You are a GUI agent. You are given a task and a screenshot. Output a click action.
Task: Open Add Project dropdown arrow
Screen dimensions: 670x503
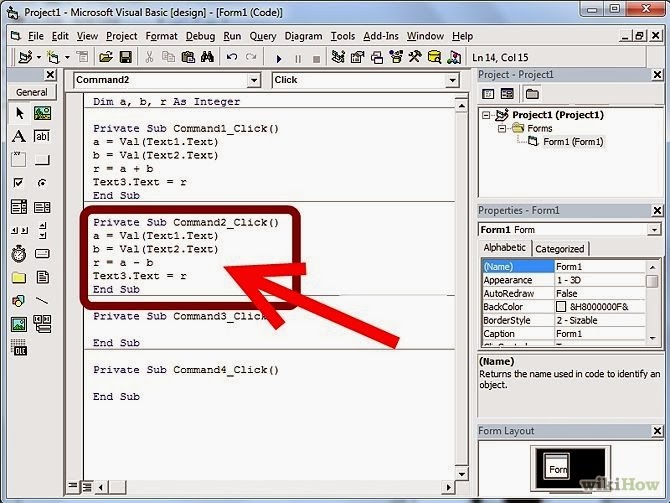[39, 57]
